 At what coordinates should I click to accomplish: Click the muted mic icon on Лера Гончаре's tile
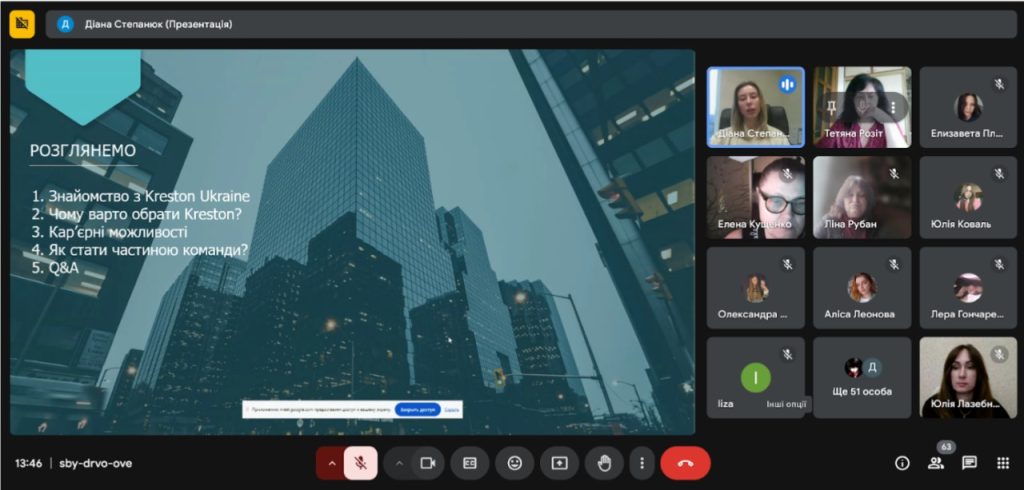pyautogui.click(x=999, y=264)
